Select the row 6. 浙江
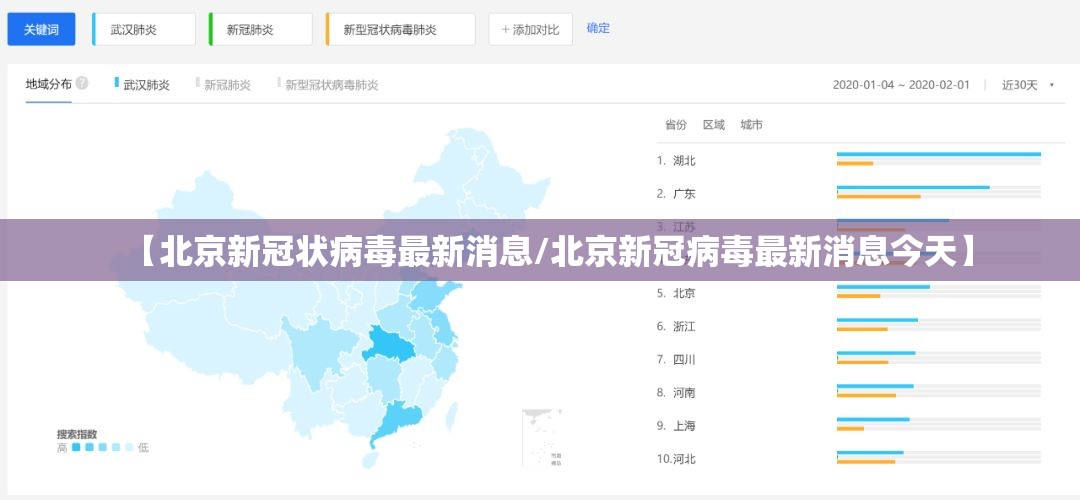 (849, 326)
